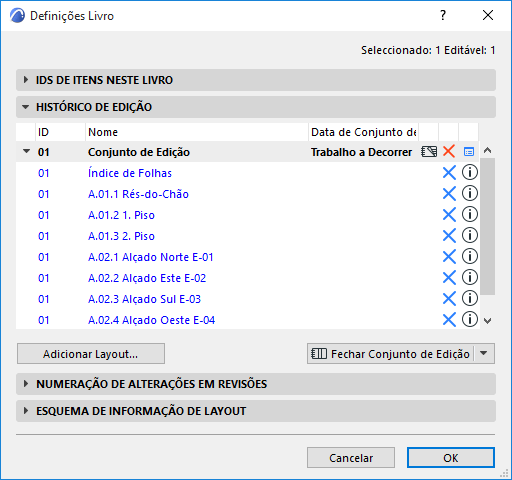Show info for A.01.2 1. Piso

[470, 214]
